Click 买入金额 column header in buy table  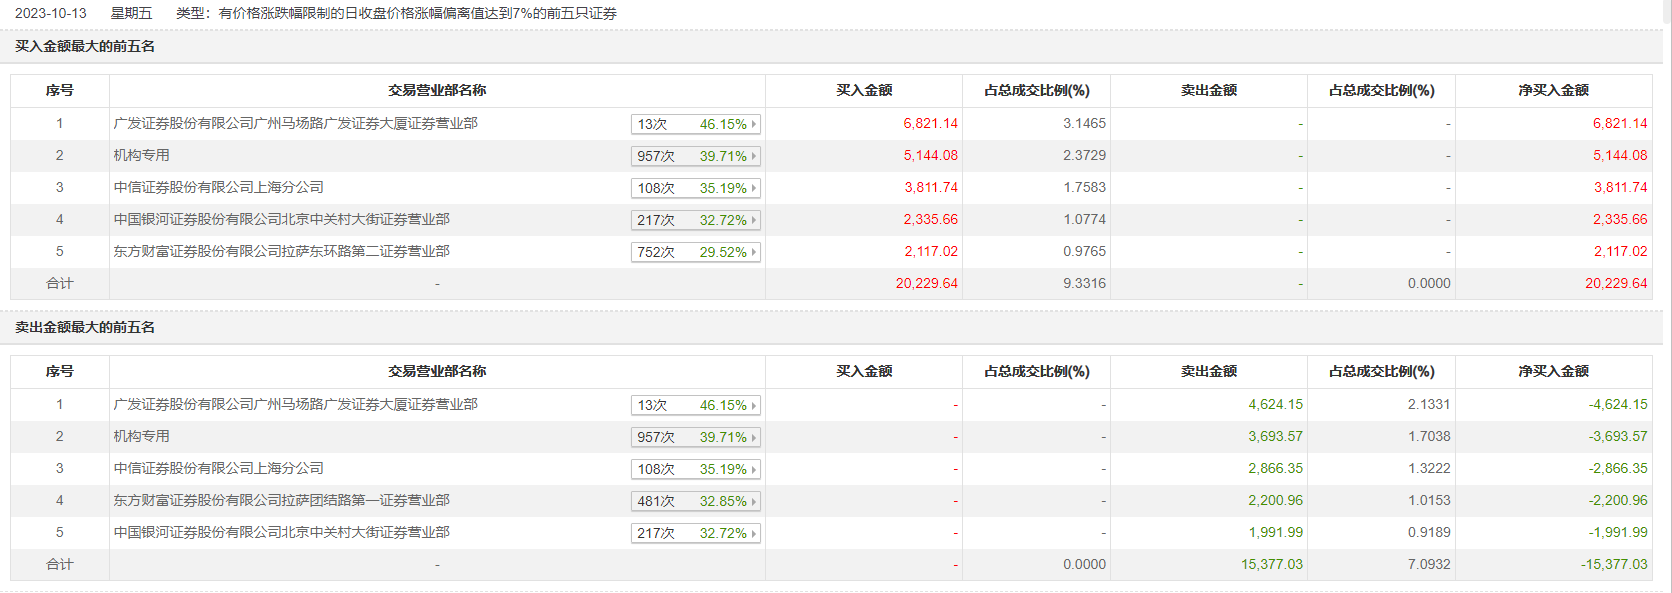click(864, 90)
